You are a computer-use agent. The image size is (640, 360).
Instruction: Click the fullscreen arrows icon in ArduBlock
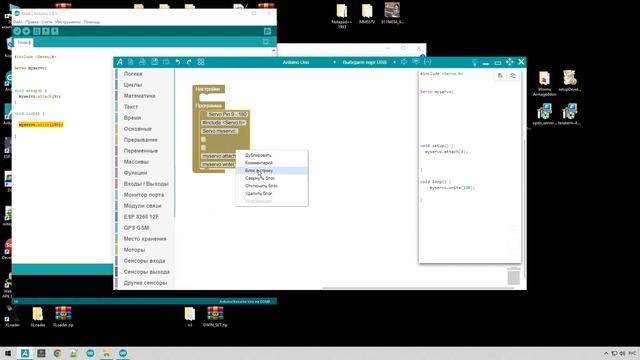click(509, 62)
